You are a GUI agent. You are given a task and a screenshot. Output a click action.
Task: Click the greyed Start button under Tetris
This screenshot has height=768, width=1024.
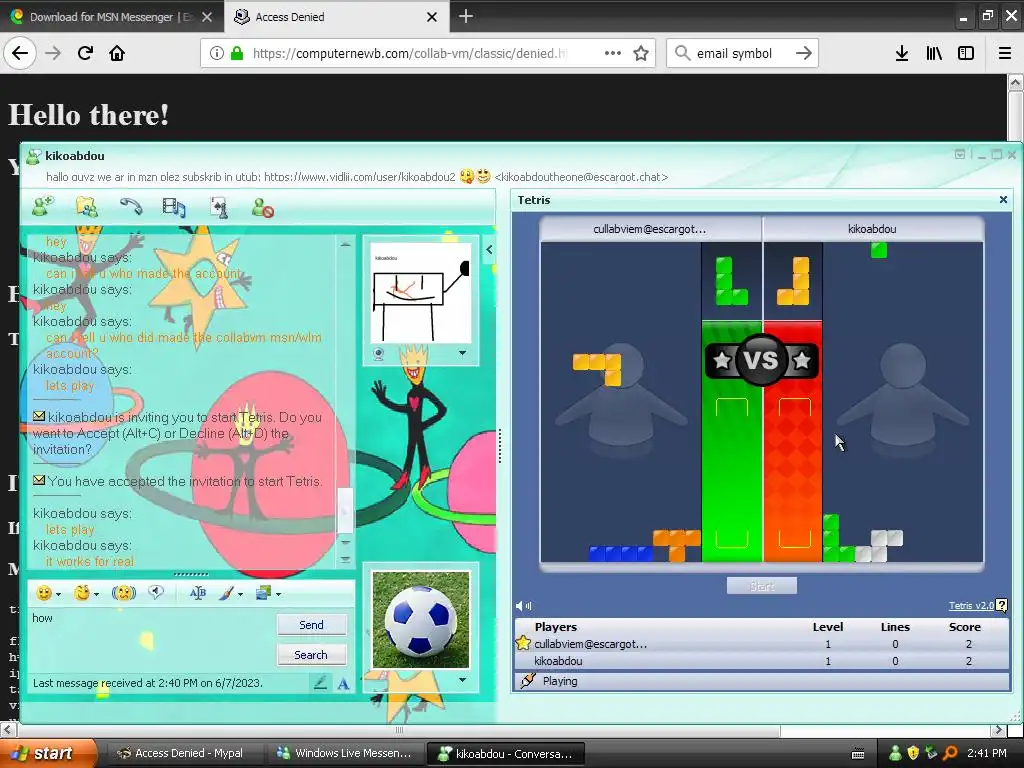761,586
